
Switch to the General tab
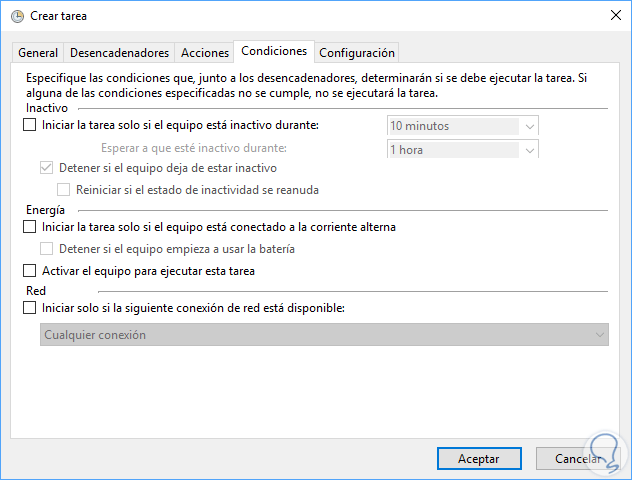38,53
